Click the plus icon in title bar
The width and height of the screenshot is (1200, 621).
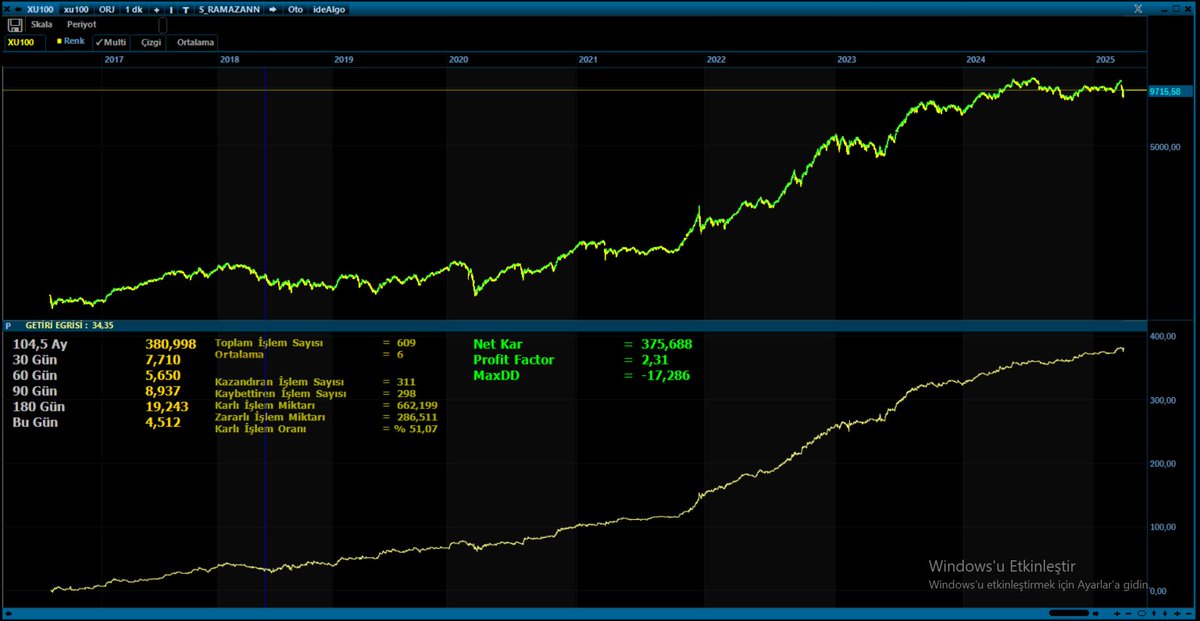click(x=157, y=9)
